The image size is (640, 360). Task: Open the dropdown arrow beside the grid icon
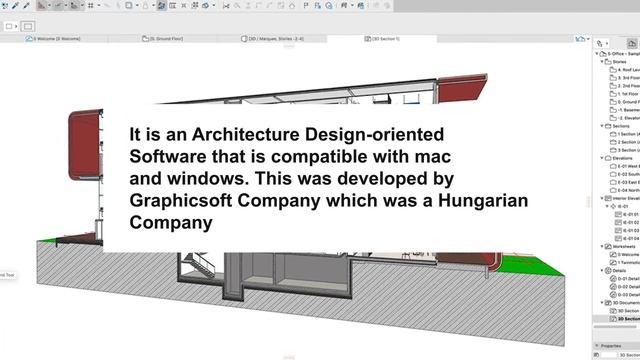(x=99, y=6)
